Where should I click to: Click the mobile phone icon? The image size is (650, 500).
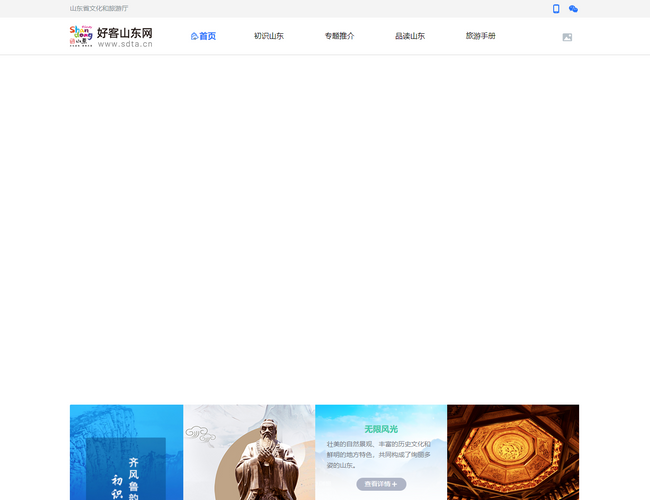[556, 8]
